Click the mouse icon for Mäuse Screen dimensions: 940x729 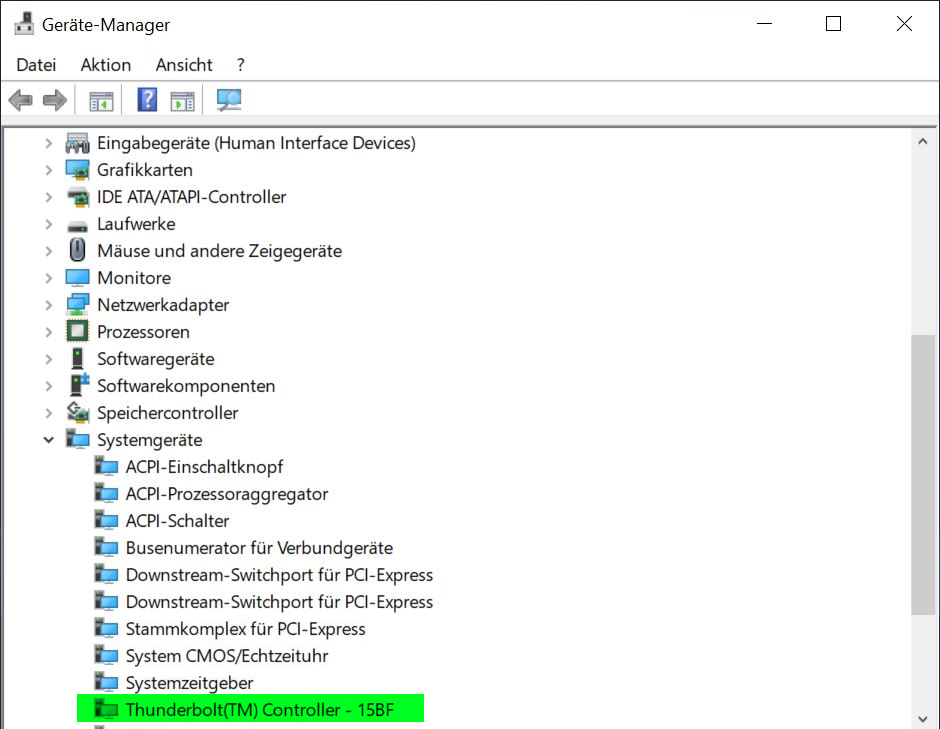pyautogui.click(x=77, y=250)
